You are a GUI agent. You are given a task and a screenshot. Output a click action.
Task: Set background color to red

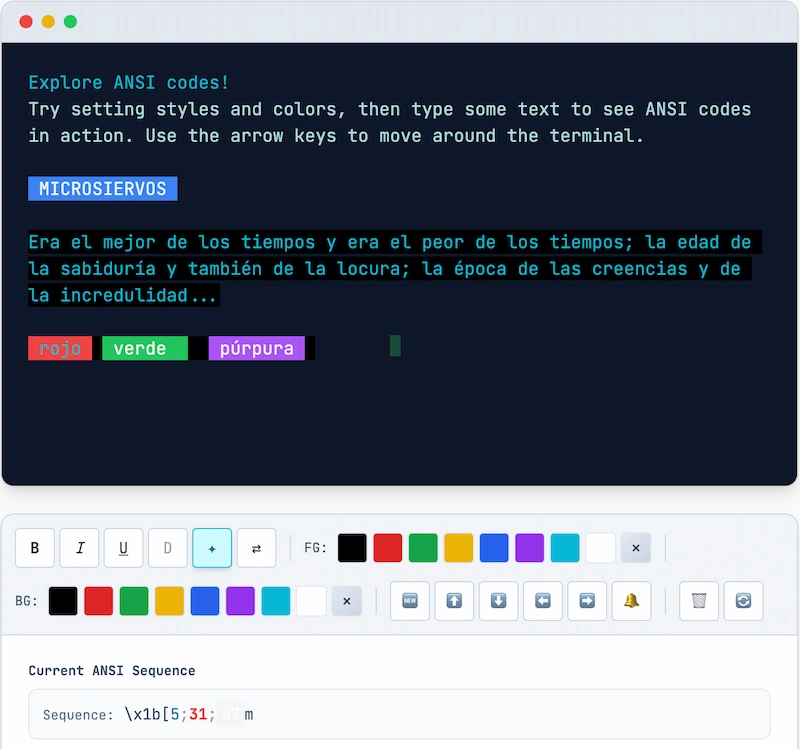coord(98,601)
